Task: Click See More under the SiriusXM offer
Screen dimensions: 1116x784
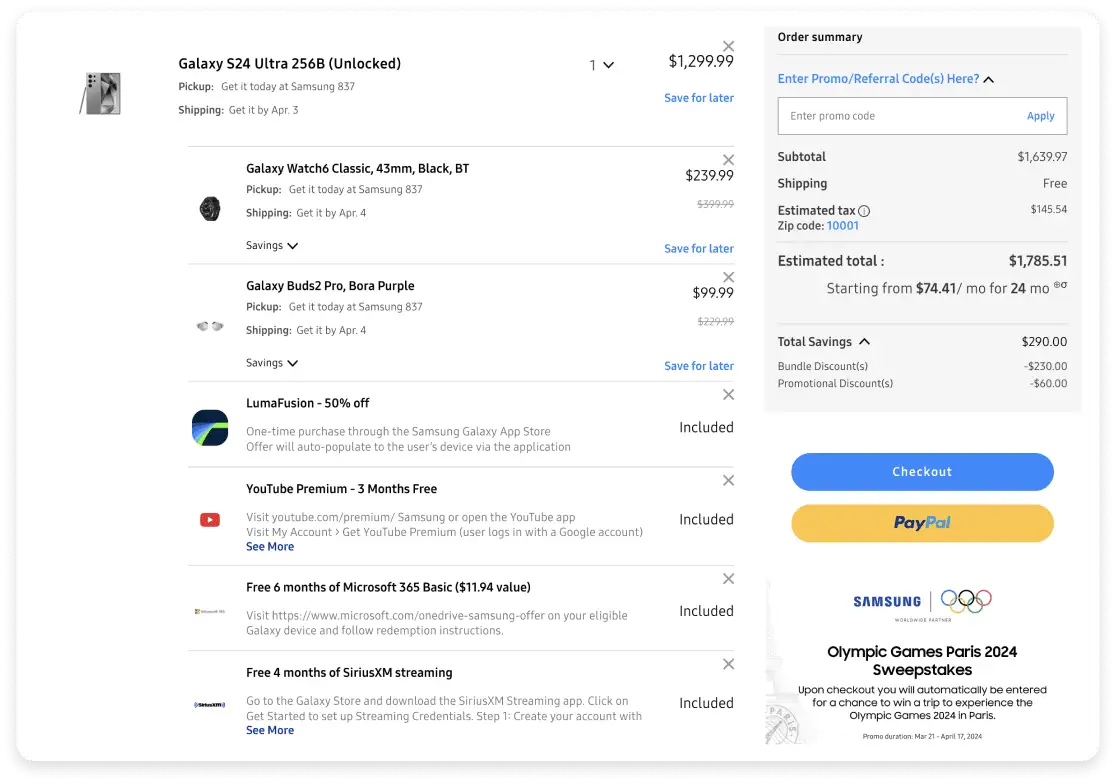Action: (269, 730)
